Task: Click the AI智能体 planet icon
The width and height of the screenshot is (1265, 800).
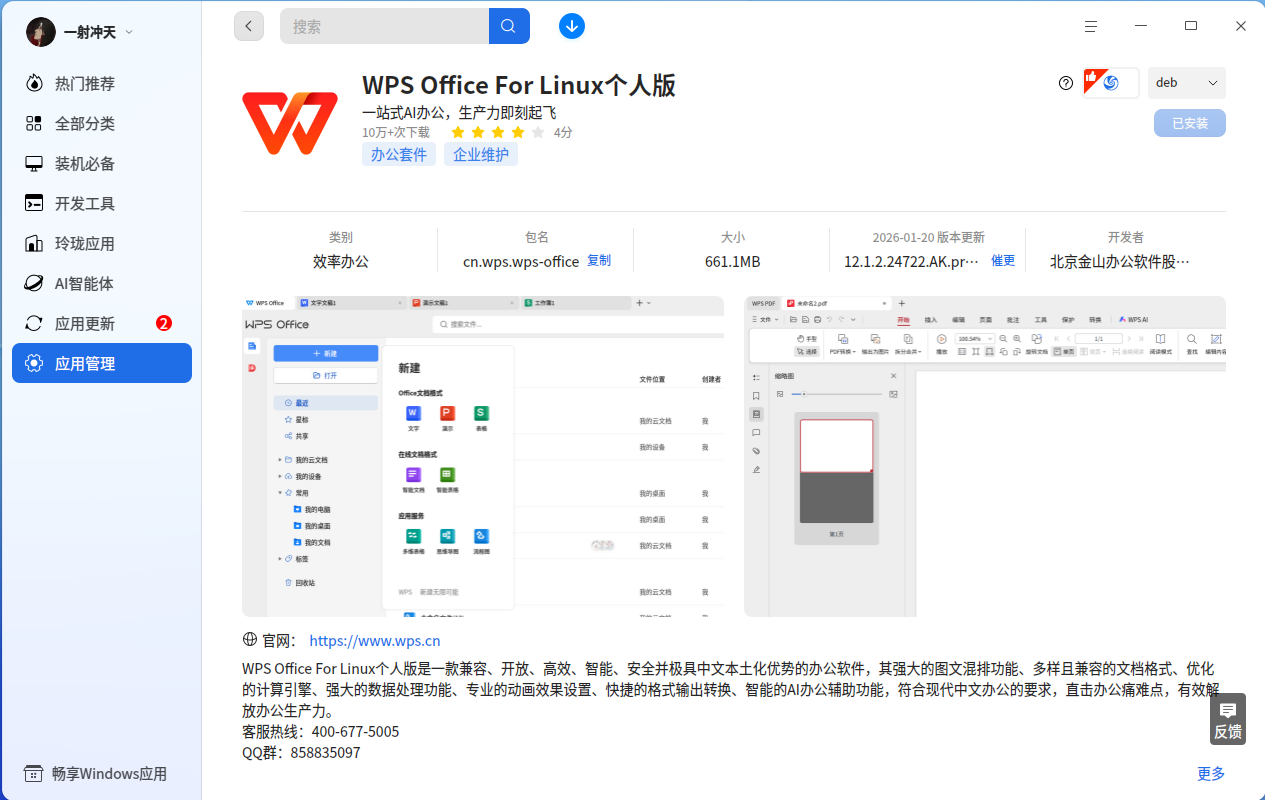Action: [x=34, y=283]
